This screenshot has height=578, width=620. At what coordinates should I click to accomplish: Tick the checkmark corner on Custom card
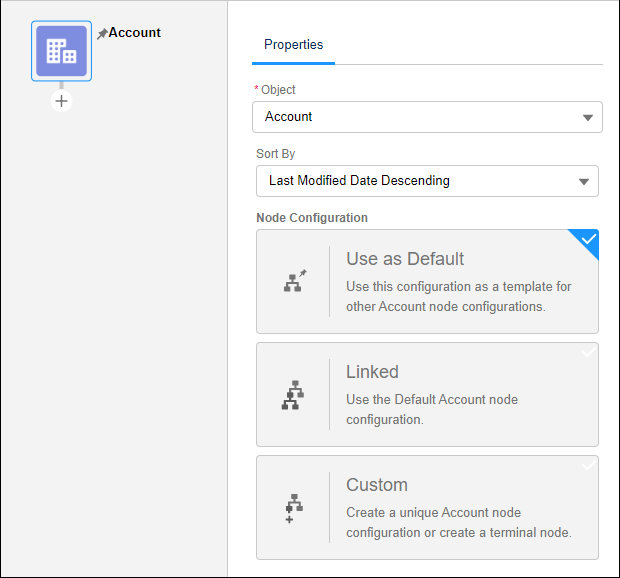(x=588, y=466)
